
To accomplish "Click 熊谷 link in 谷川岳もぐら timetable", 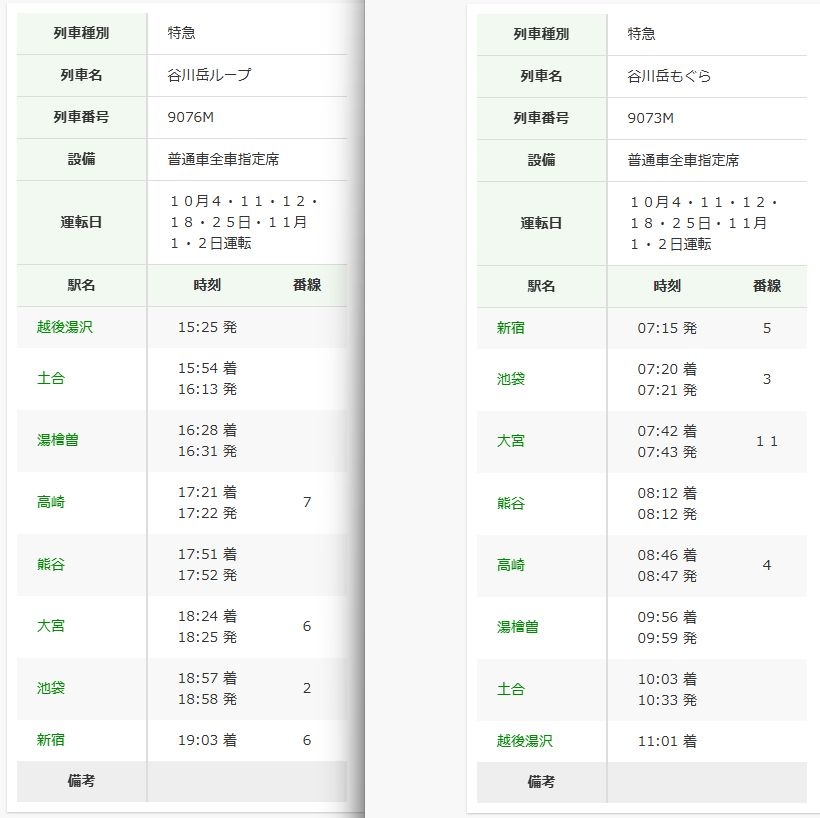I will tap(511, 503).
